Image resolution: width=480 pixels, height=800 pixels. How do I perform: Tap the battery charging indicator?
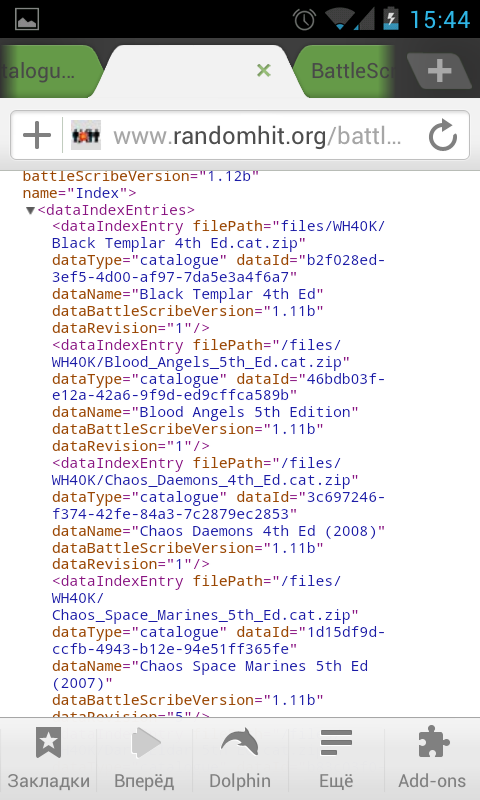click(390, 18)
